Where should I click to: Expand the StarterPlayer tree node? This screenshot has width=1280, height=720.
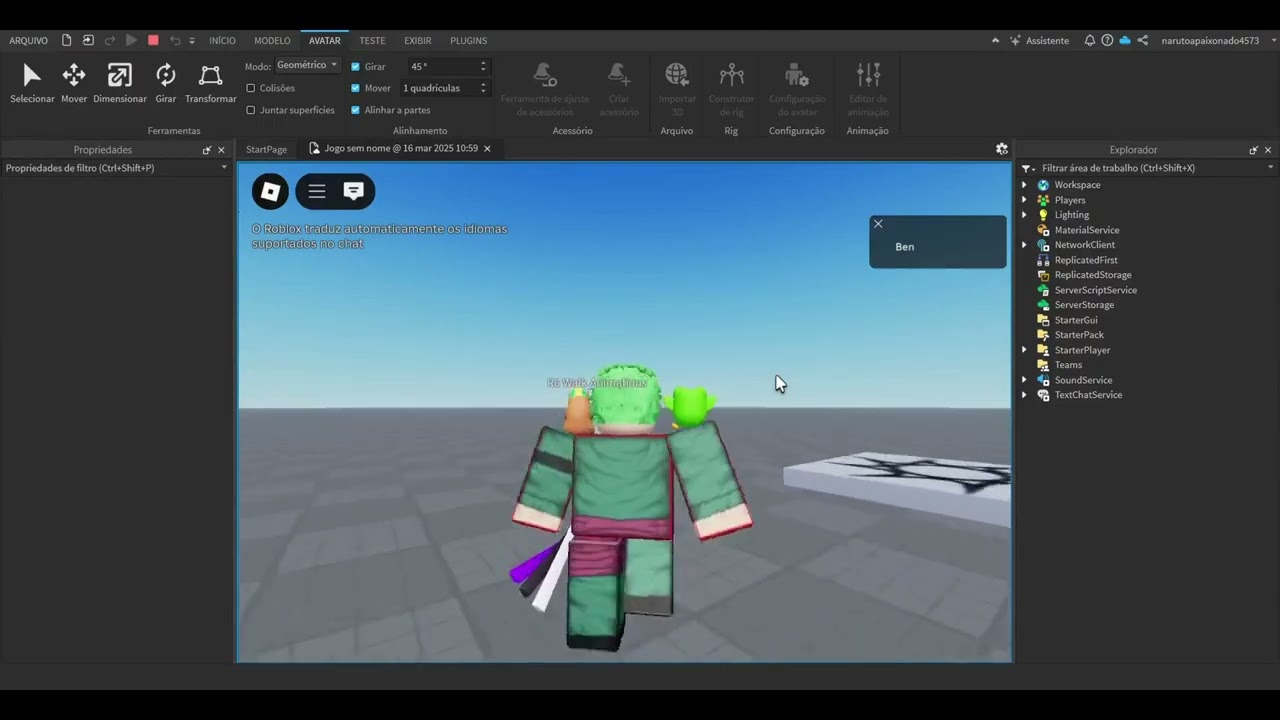[x=1024, y=350]
